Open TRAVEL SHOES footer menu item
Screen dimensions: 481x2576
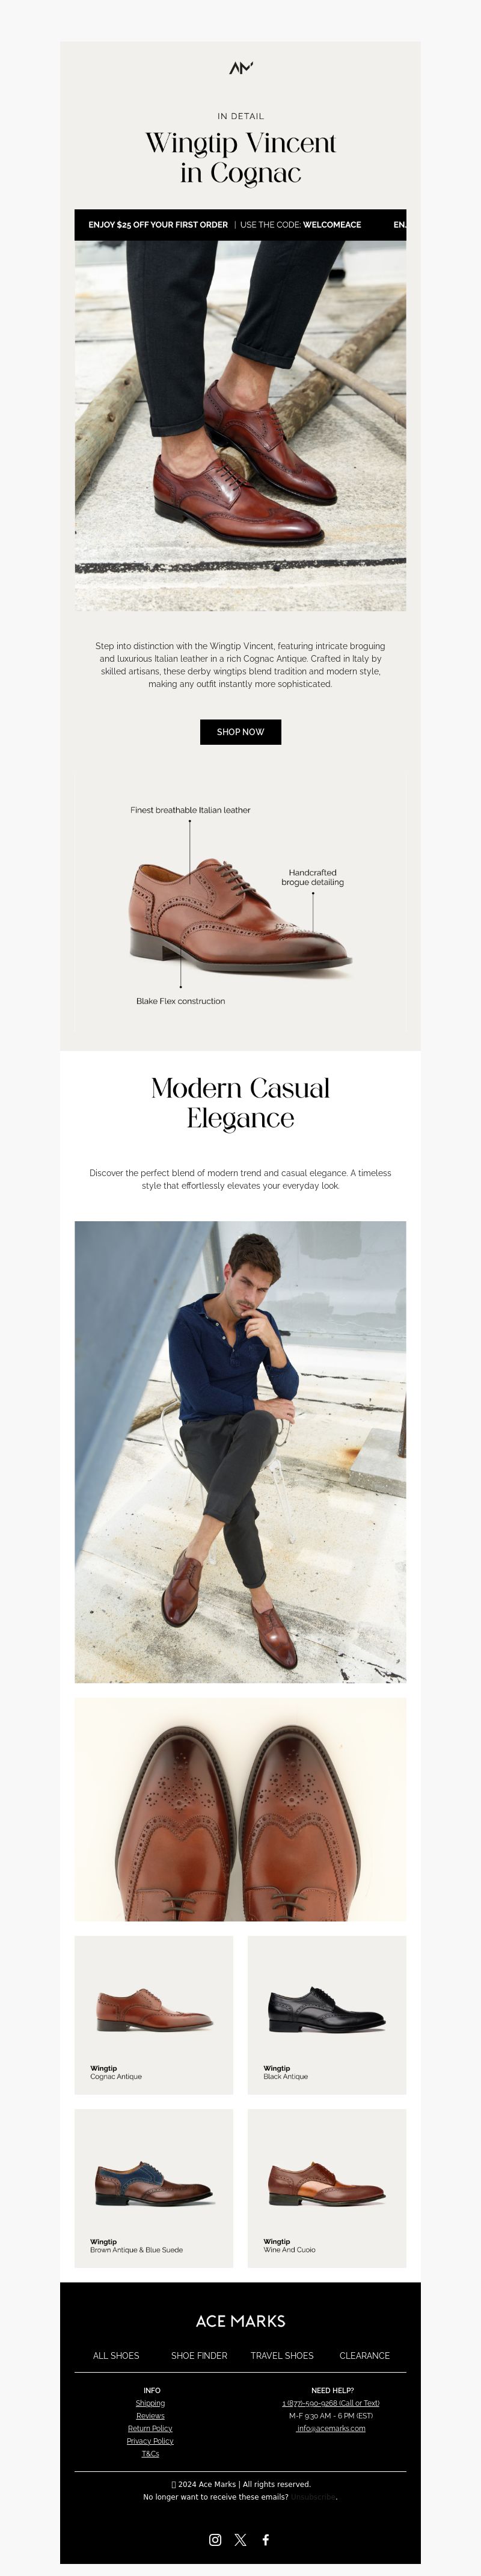(282, 2355)
